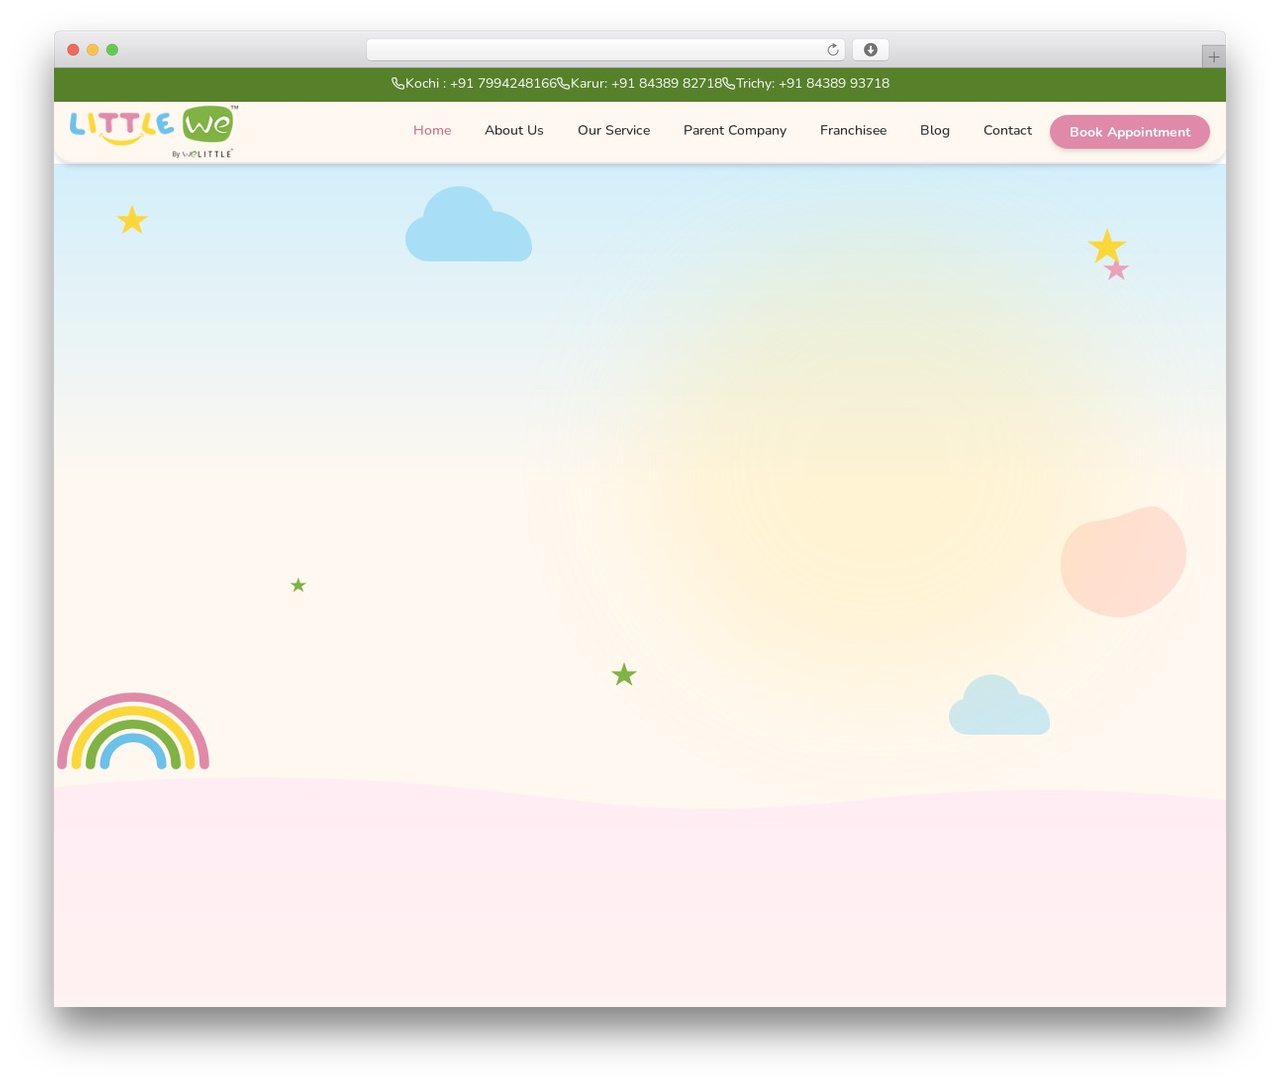
Task: Minimize the window with the yellow button
Action: (93, 50)
